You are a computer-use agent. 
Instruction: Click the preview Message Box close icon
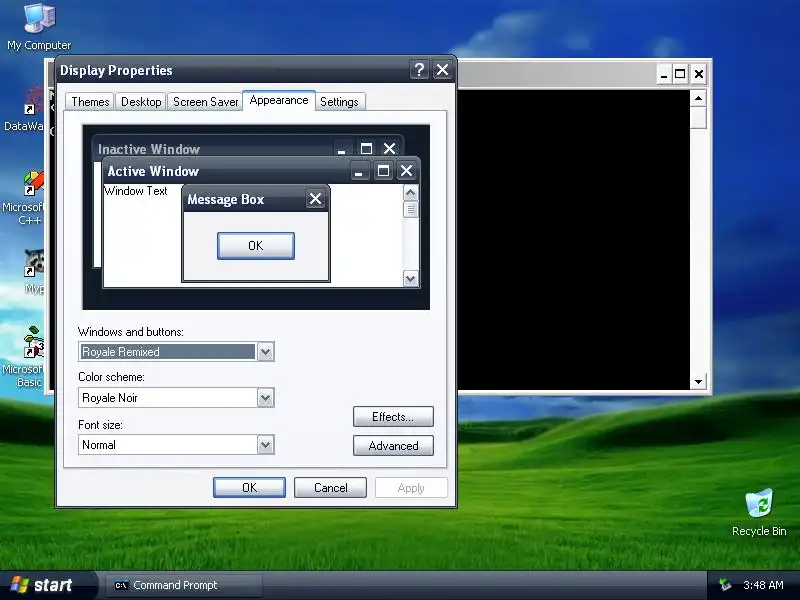pyautogui.click(x=315, y=198)
